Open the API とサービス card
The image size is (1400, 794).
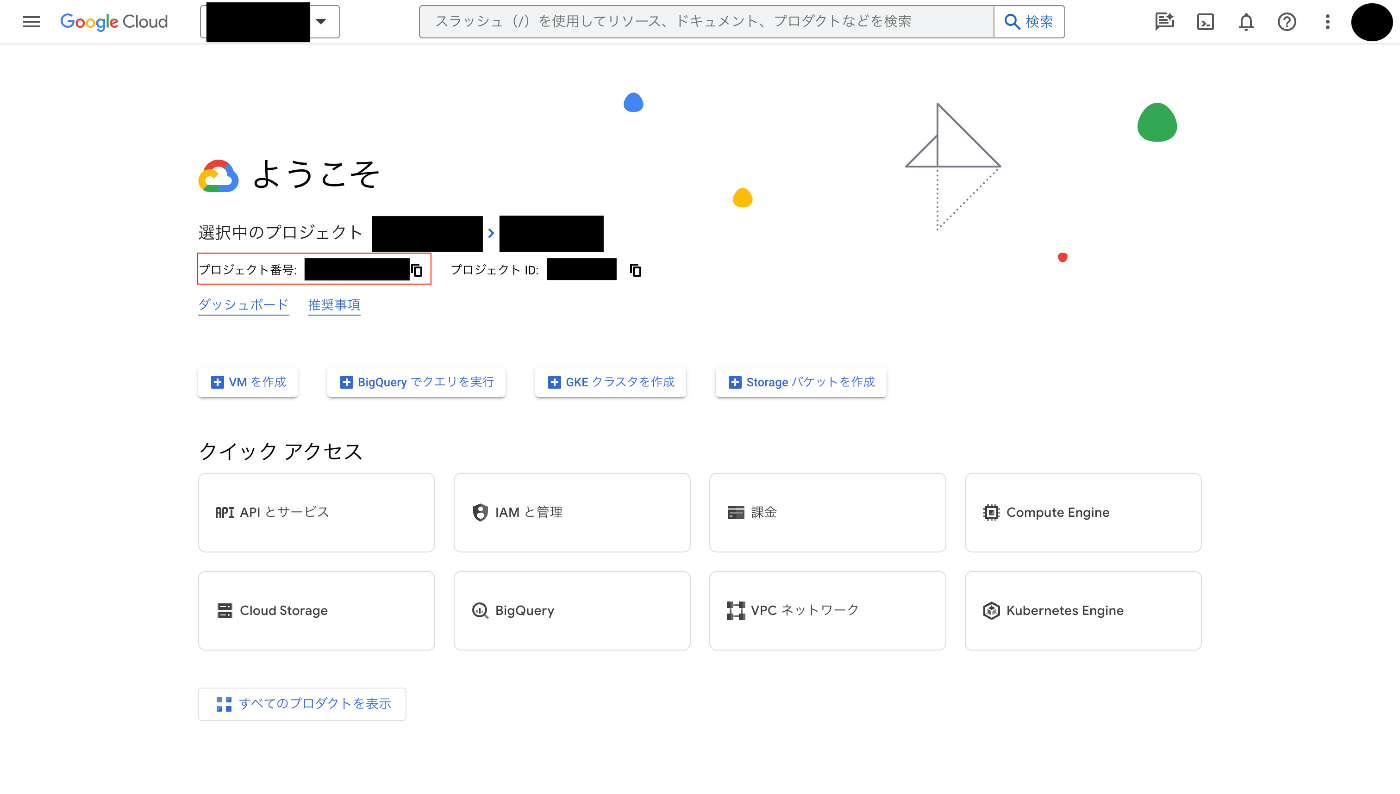(x=316, y=512)
